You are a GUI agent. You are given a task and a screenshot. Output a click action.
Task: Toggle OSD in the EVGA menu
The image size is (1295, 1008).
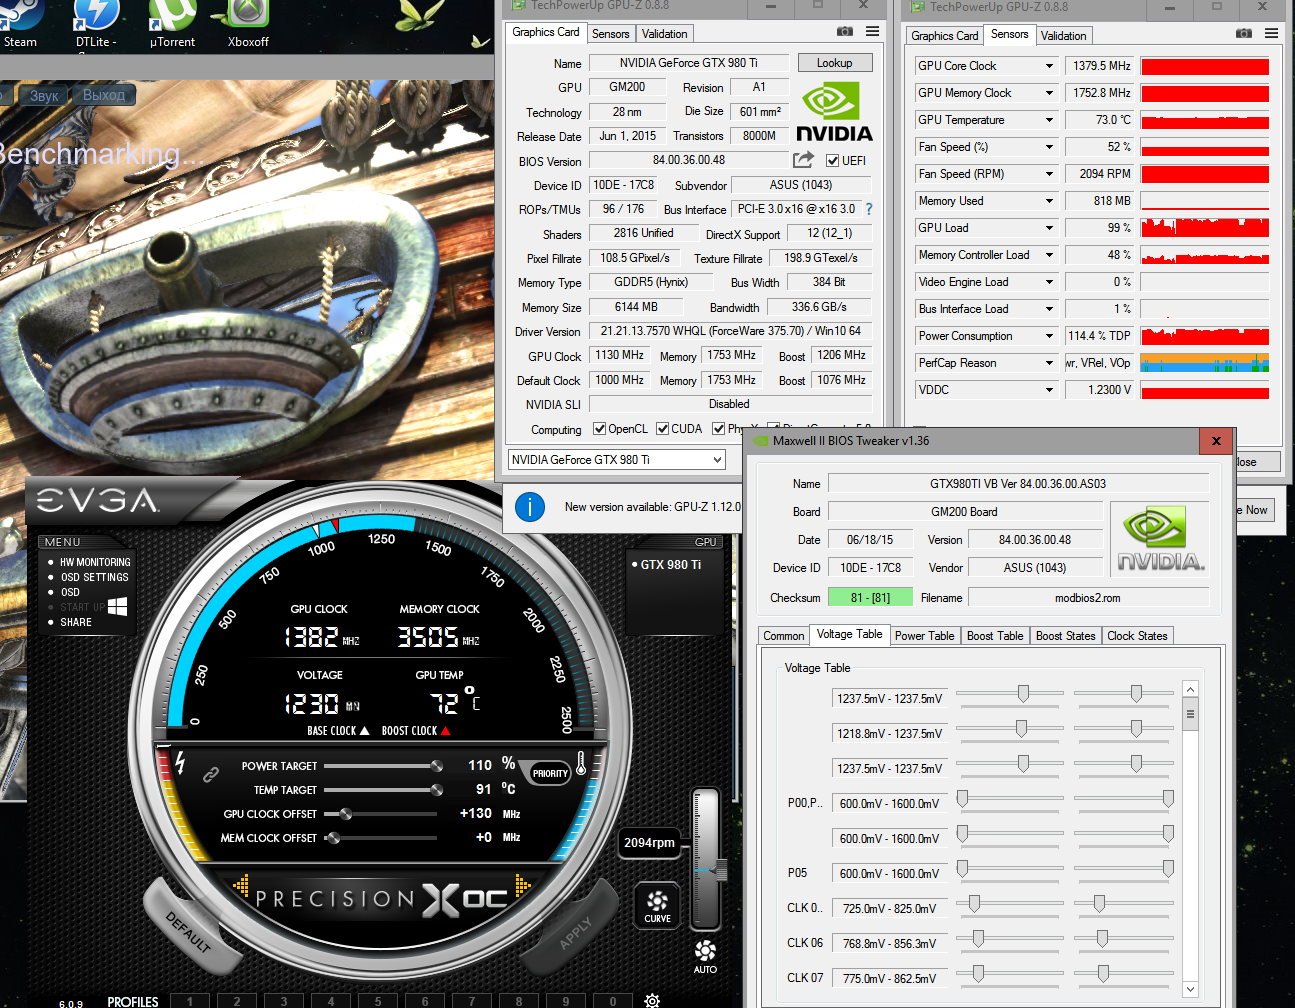point(70,592)
